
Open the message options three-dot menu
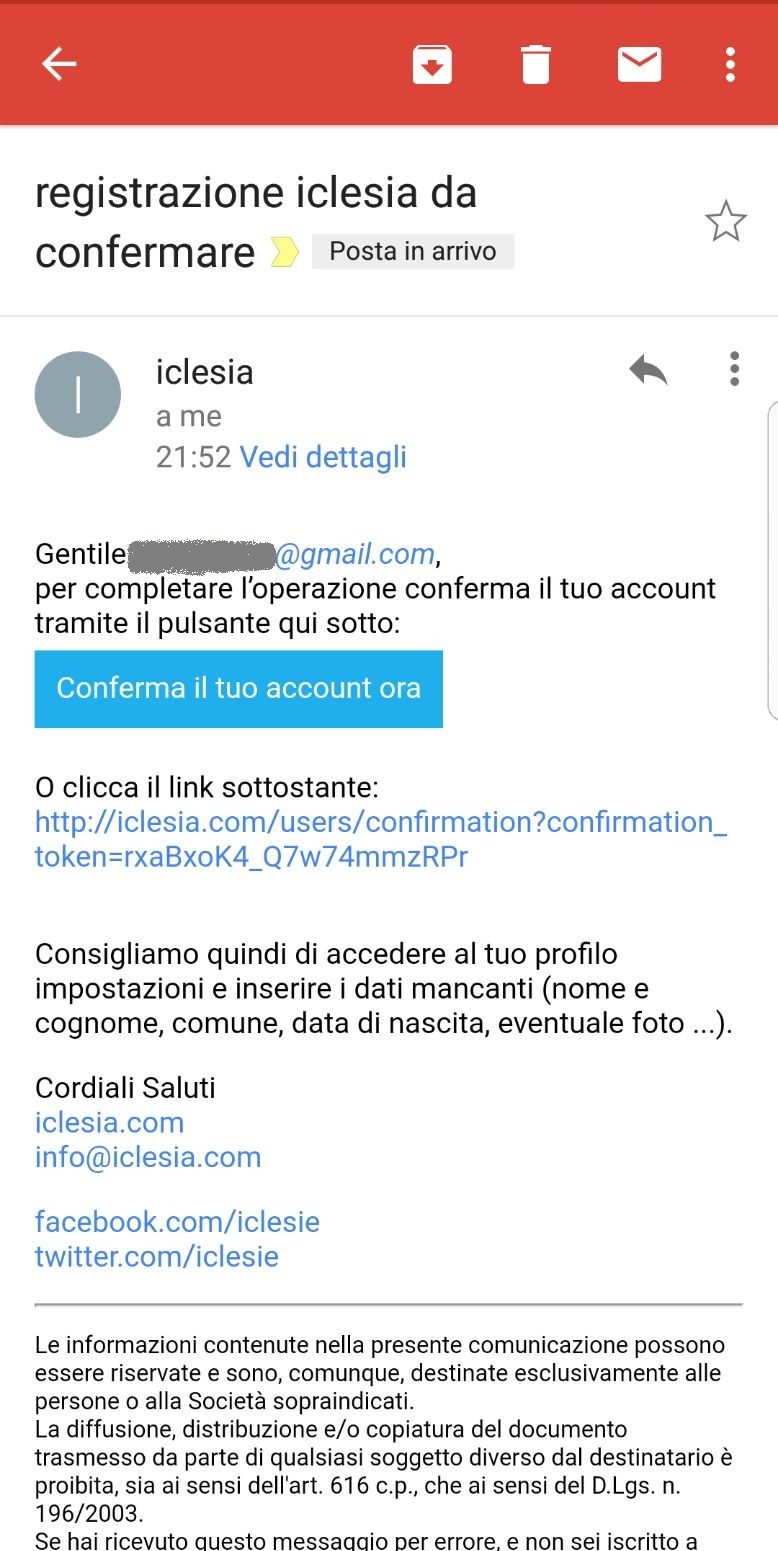click(x=735, y=369)
